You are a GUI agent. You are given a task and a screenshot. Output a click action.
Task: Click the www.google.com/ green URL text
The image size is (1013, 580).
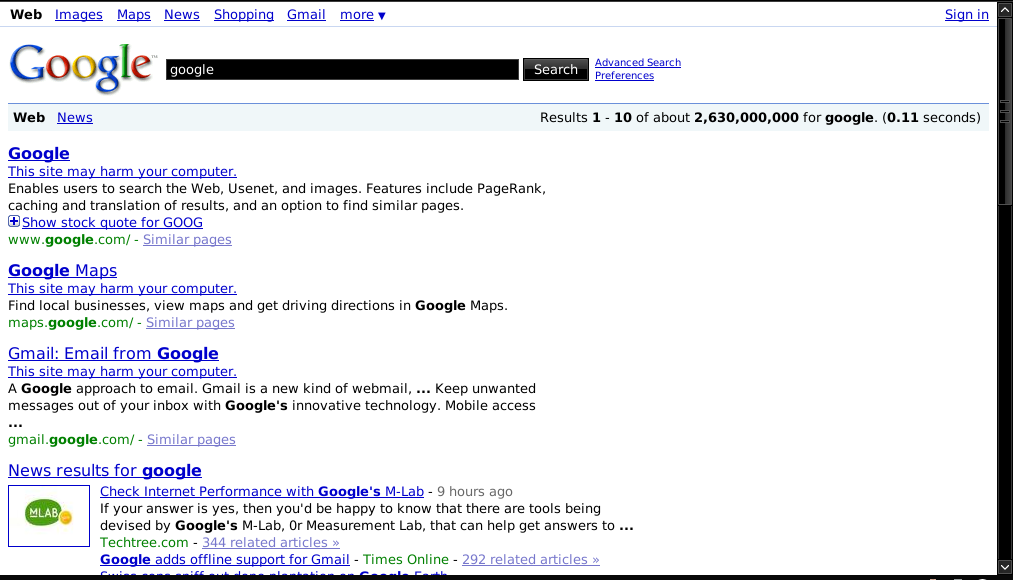69,240
